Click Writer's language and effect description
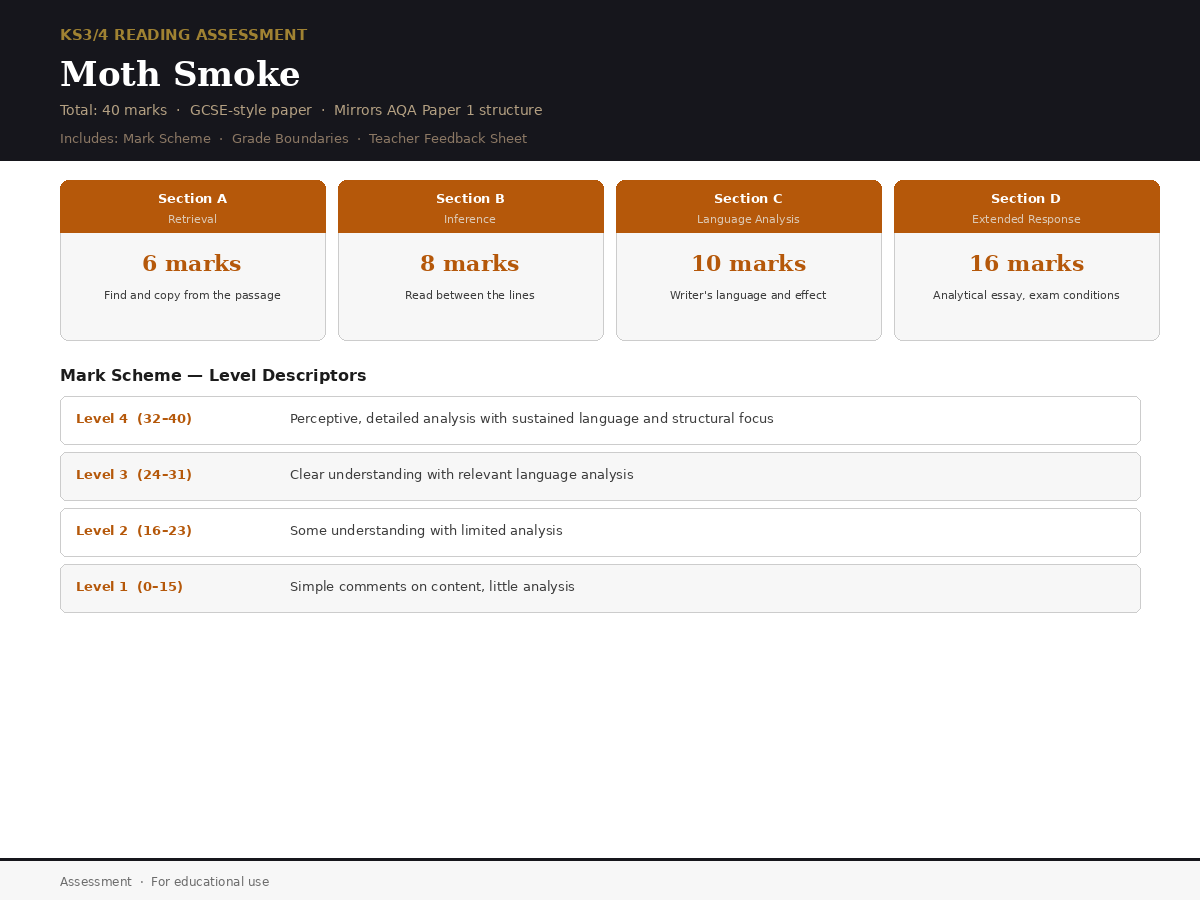The height and width of the screenshot is (900, 1200). (748, 296)
